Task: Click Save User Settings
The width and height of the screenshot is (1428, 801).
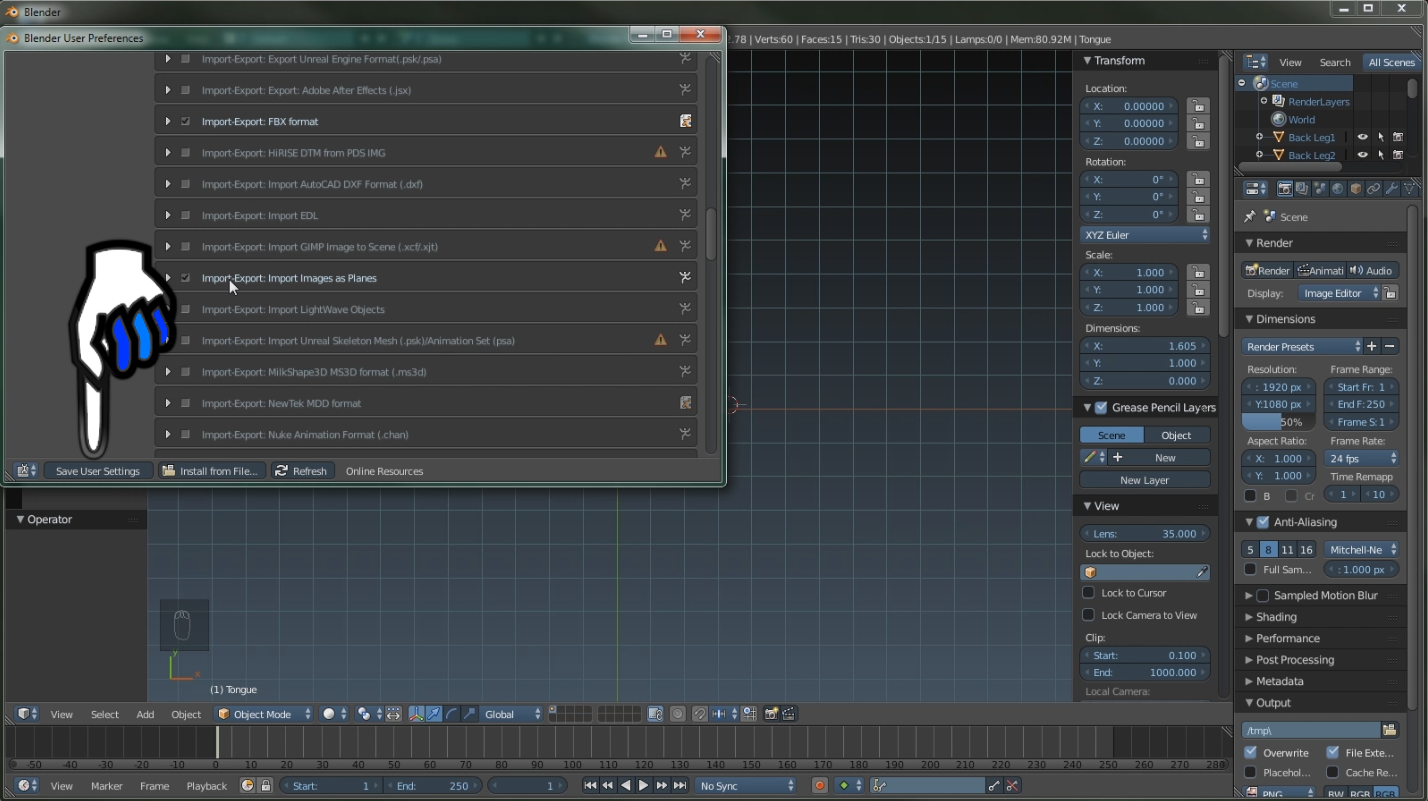Action: 98,471
